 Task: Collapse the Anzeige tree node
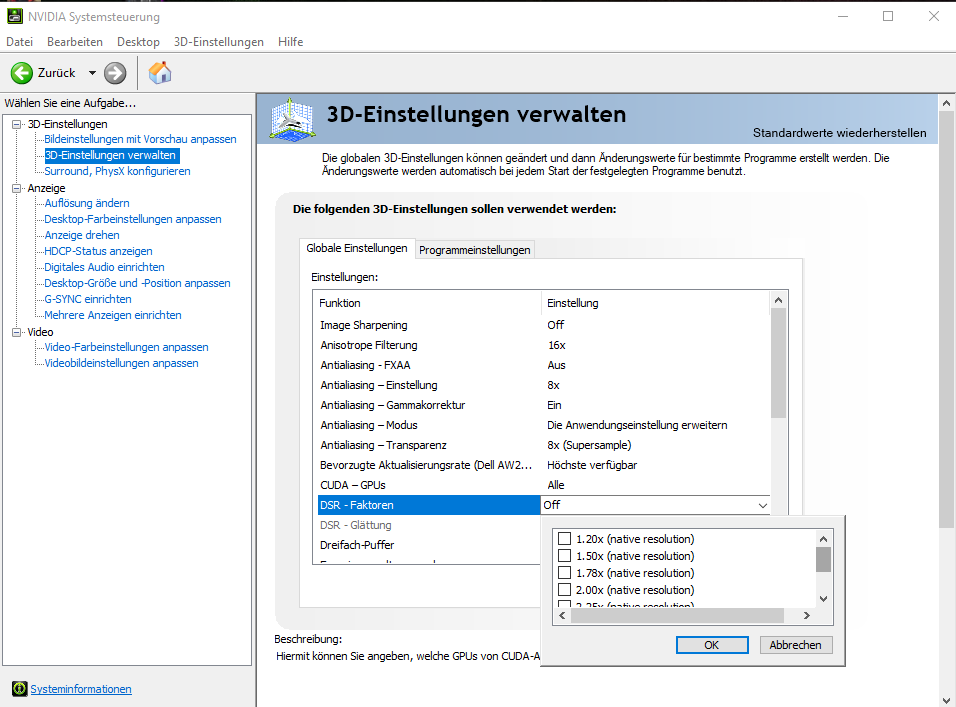tap(16, 188)
